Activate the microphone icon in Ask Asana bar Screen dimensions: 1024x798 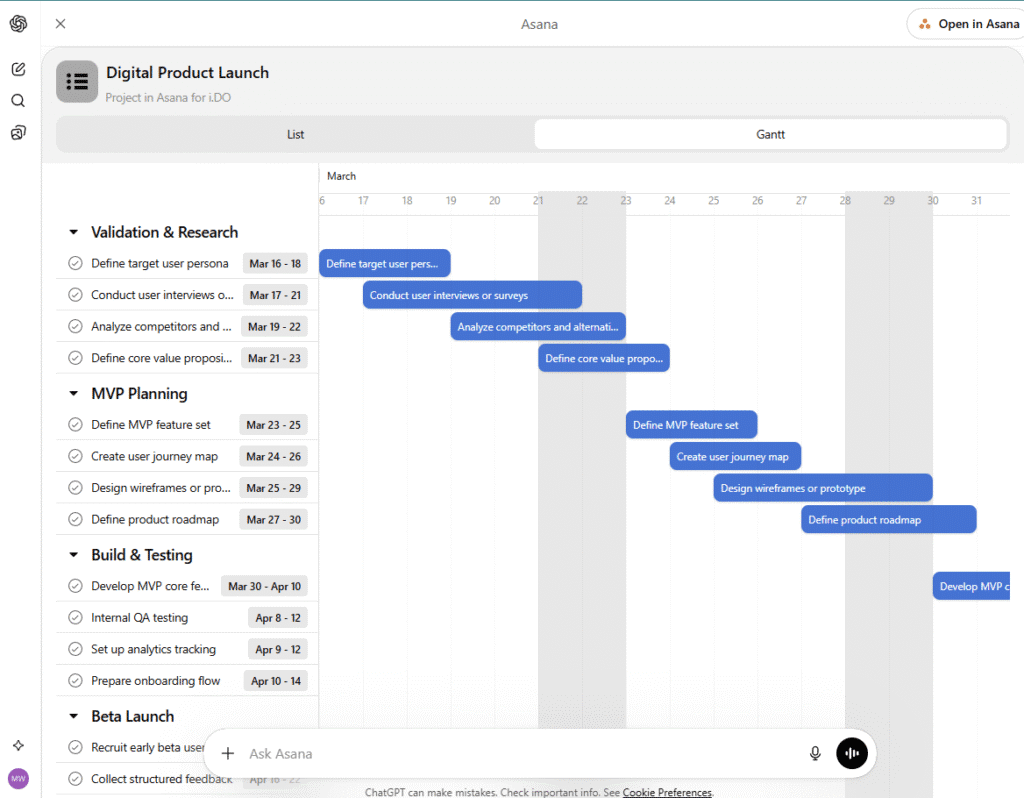pyautogui.click(x=814, y=753)
